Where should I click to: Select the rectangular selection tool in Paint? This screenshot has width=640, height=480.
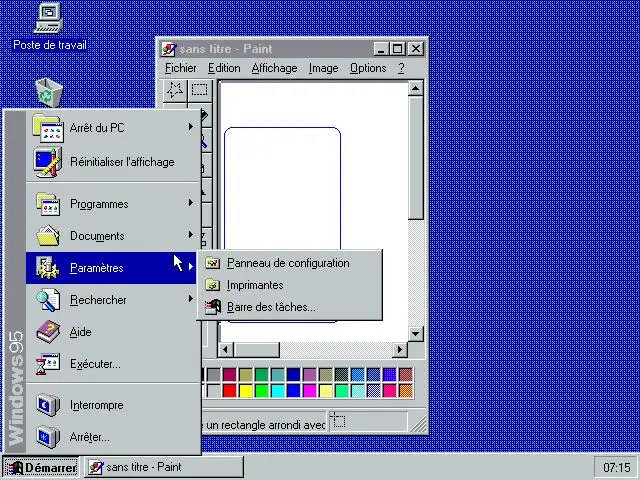click(x=200, y=90)
